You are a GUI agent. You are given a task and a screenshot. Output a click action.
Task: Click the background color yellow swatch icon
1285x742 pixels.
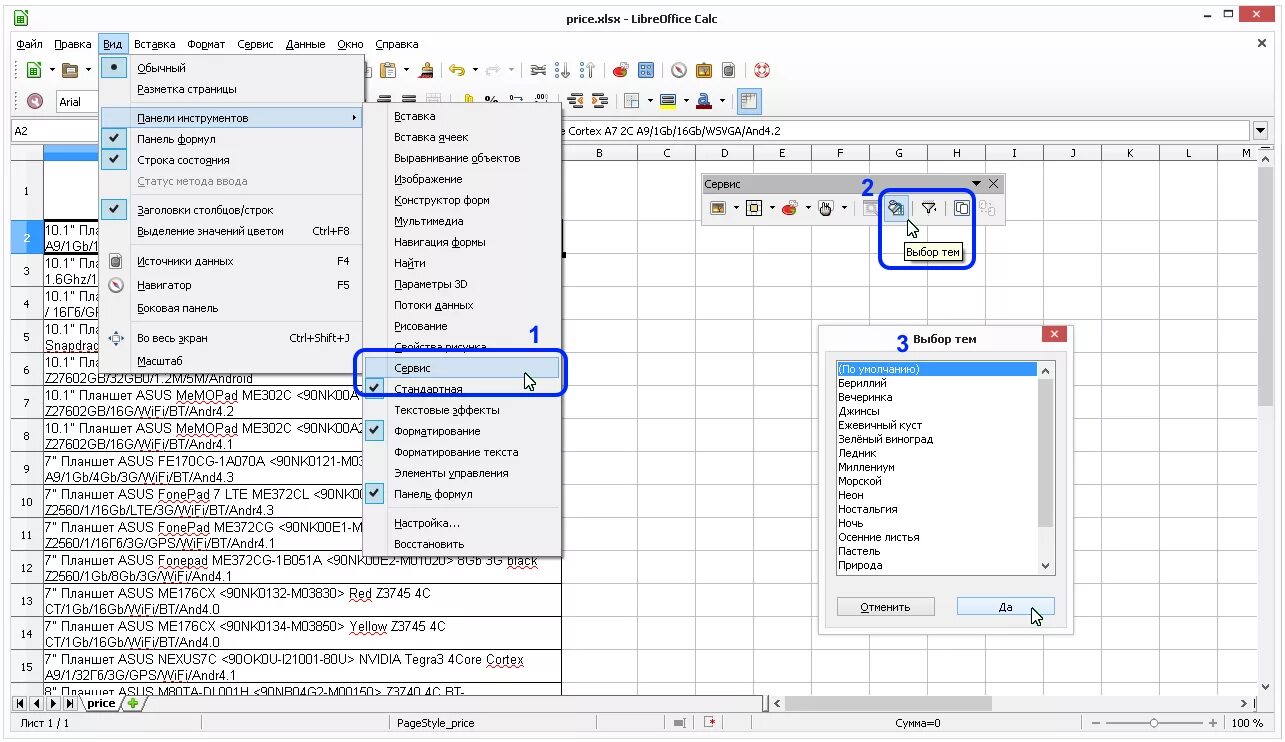[668, 101]
